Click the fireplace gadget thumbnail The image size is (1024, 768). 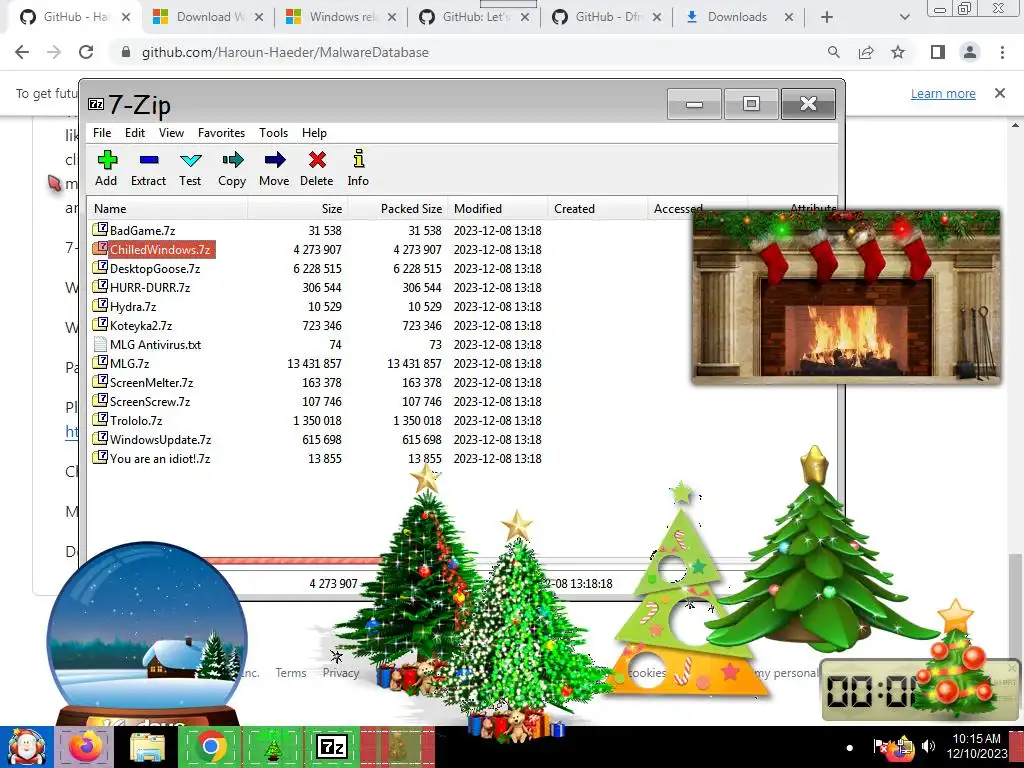coord(846,297)
